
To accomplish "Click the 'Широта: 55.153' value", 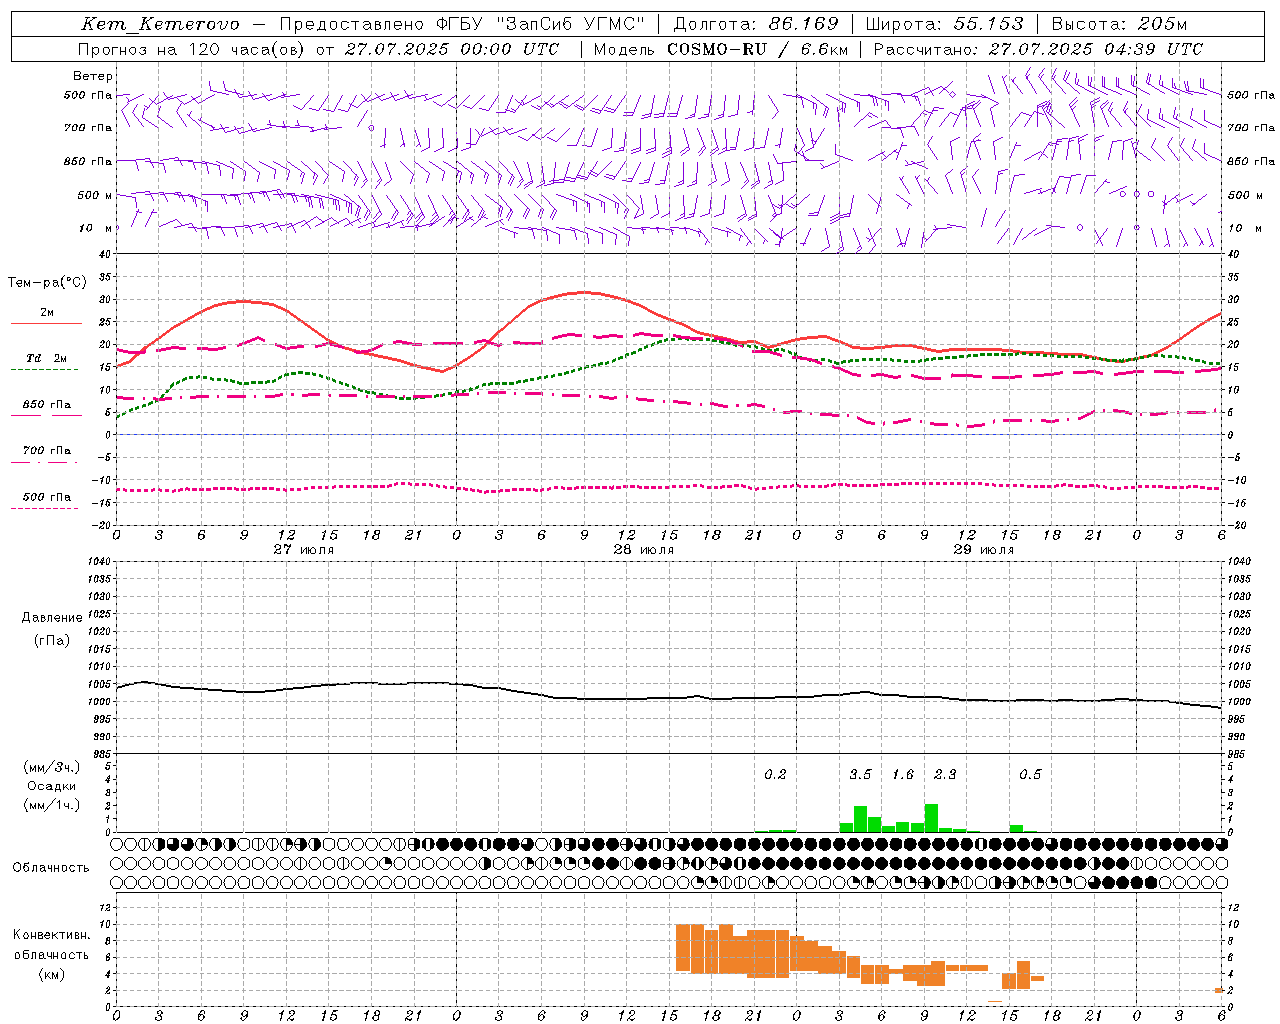I will 945,24.
